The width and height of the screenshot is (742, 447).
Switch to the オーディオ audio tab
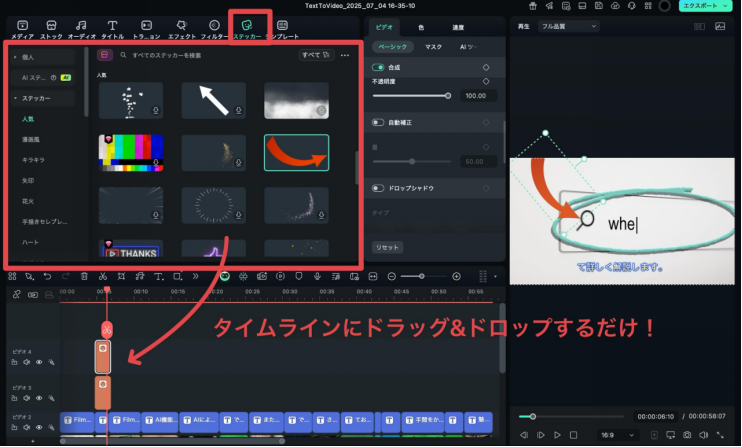click(81, 29)
